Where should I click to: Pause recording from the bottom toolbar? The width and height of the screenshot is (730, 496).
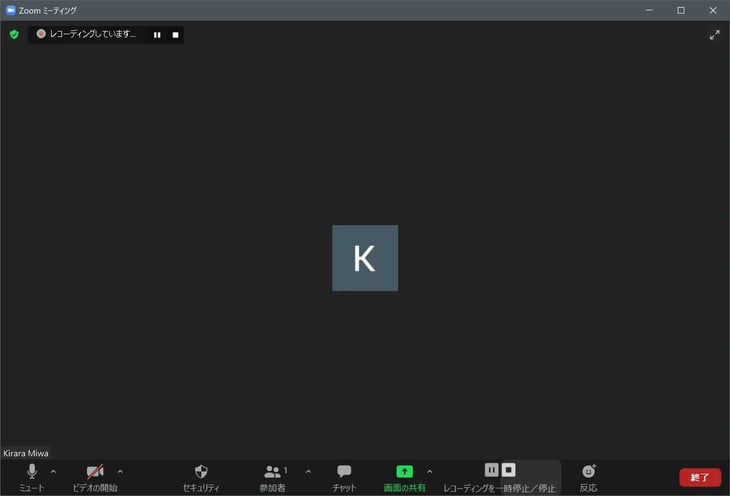(x=491, y=470)
